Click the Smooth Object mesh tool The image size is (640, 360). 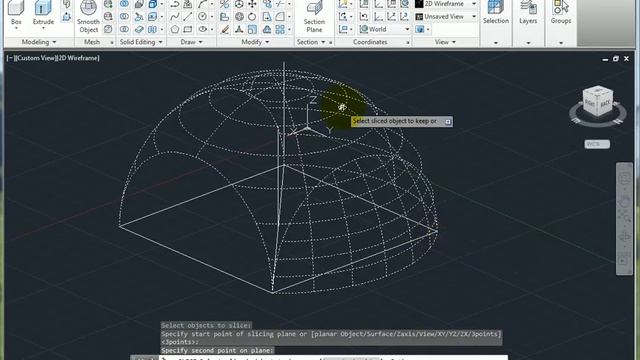(88, 17)
